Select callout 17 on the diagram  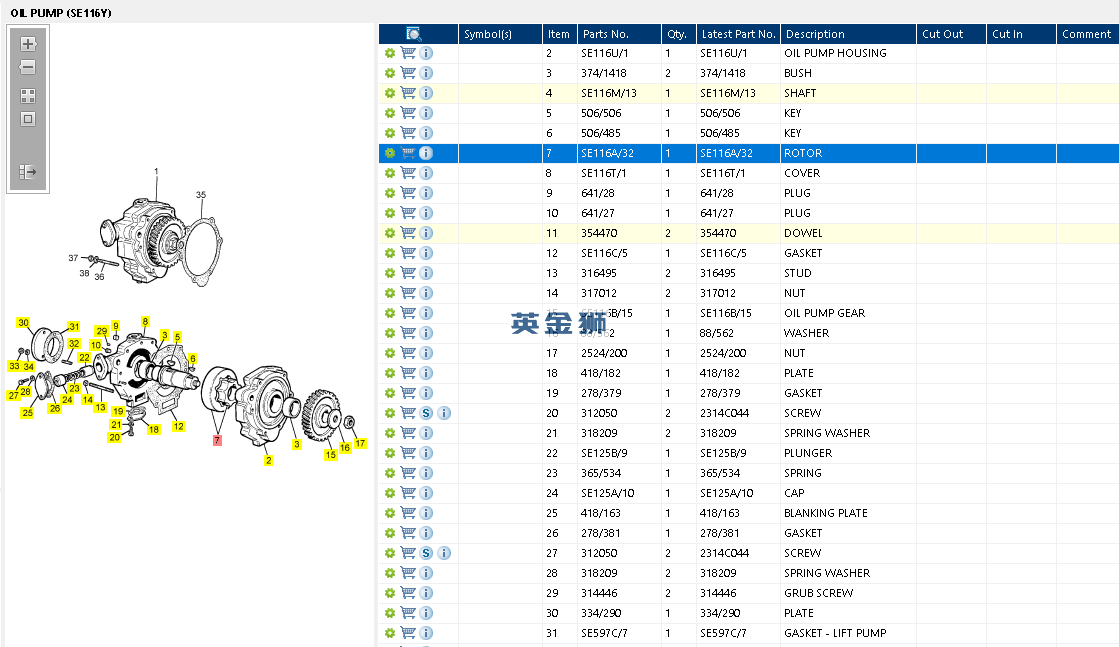click(360, 443)
